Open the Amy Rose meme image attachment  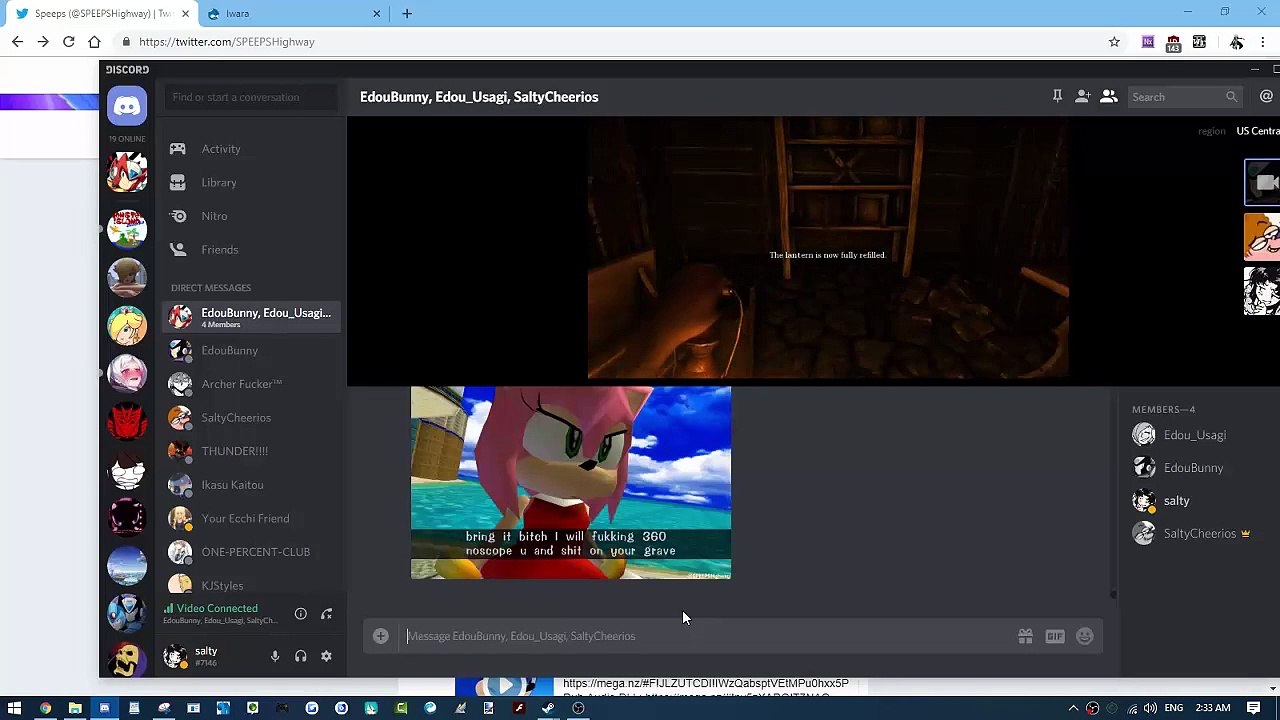(x=571, y=483)
